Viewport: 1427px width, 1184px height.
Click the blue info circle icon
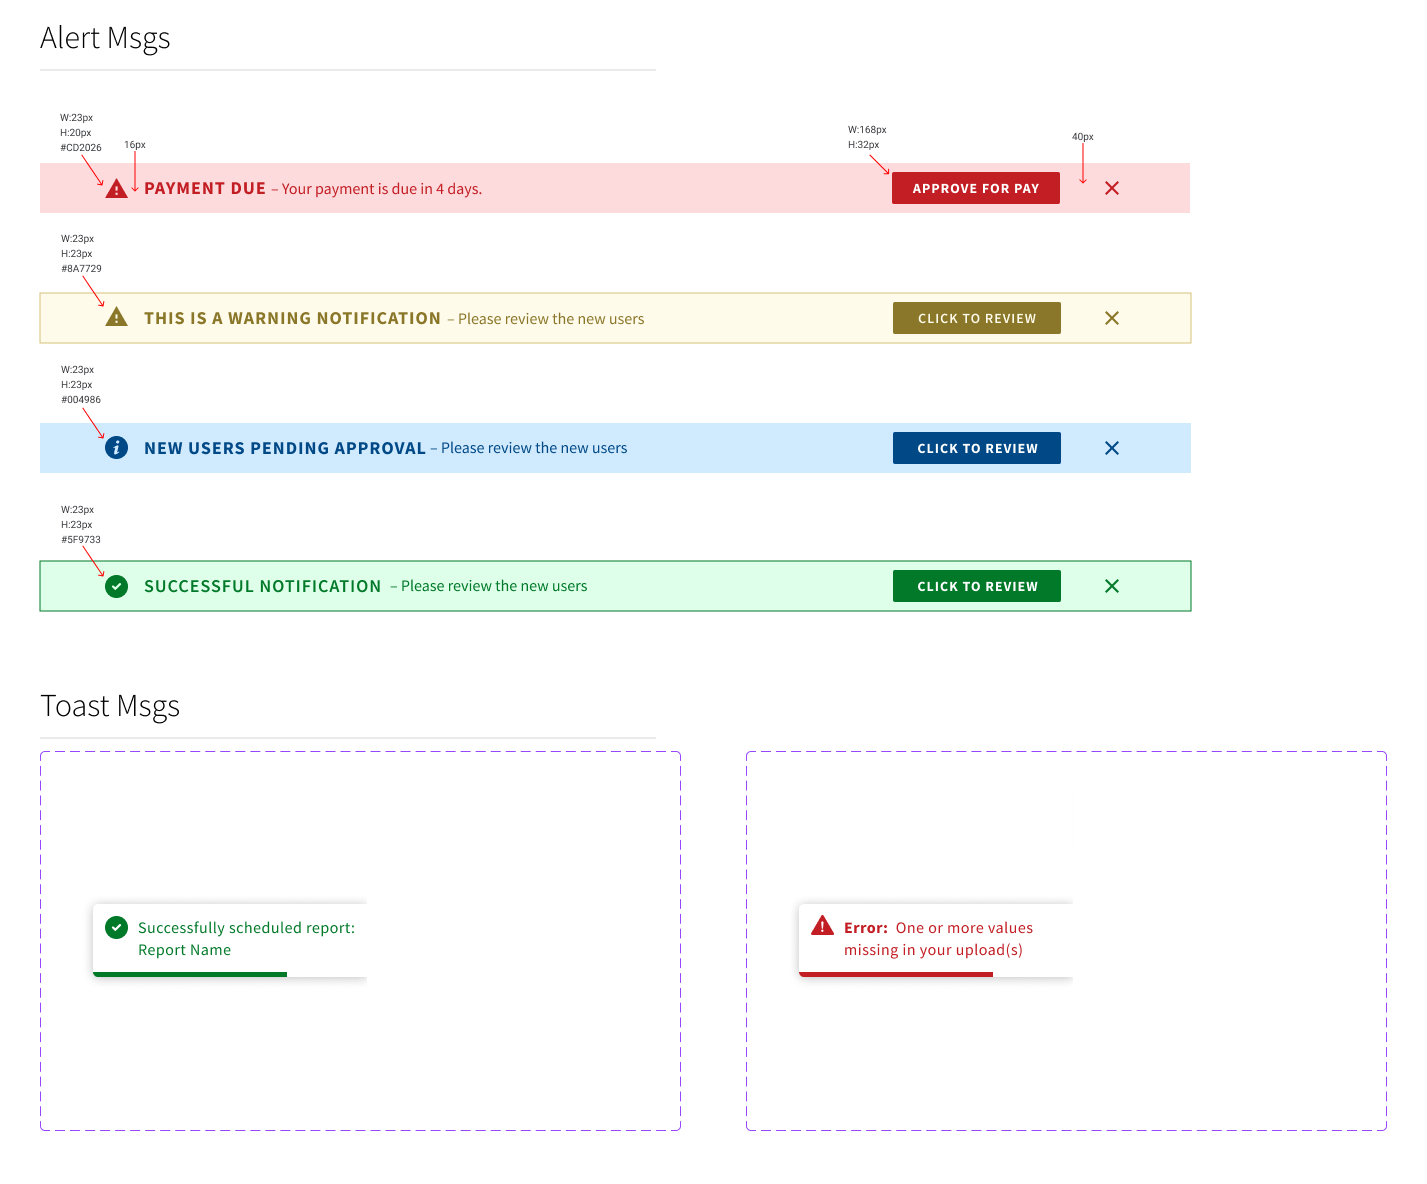coord(116,448)
